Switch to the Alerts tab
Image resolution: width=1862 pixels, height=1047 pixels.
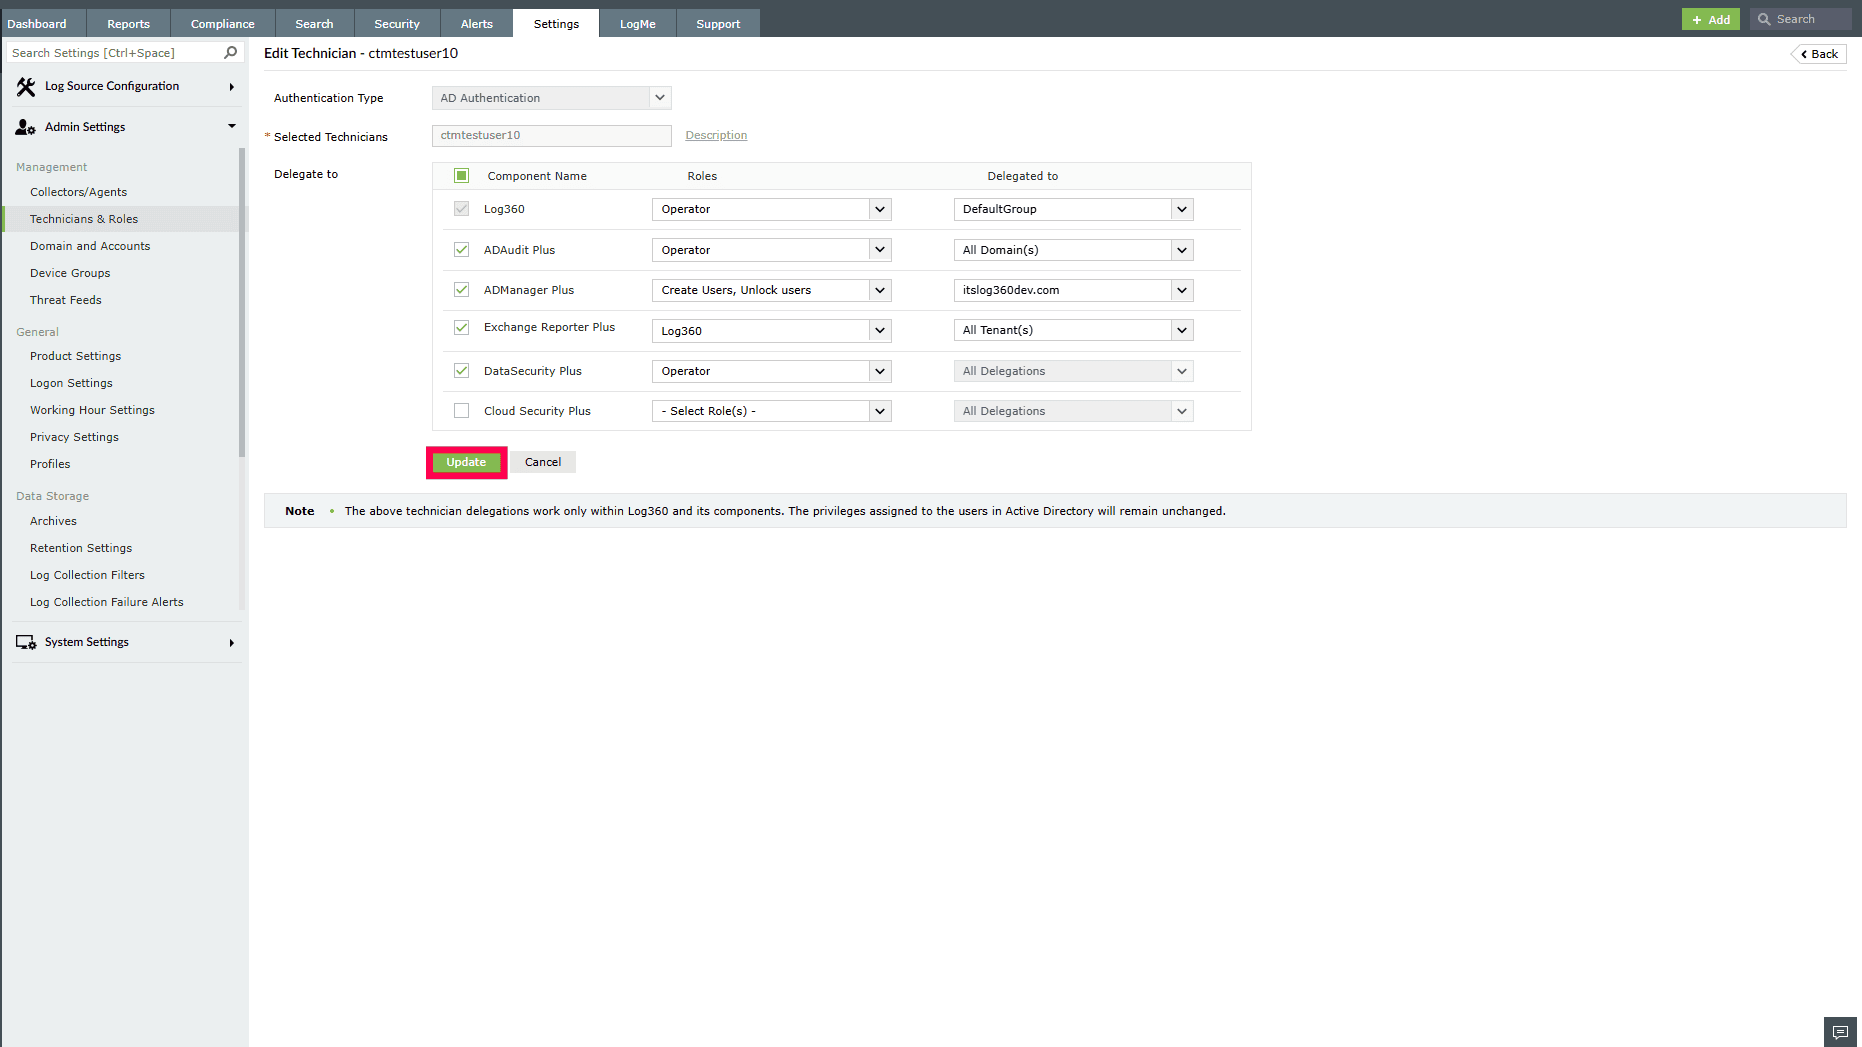(x=477, y=23)
